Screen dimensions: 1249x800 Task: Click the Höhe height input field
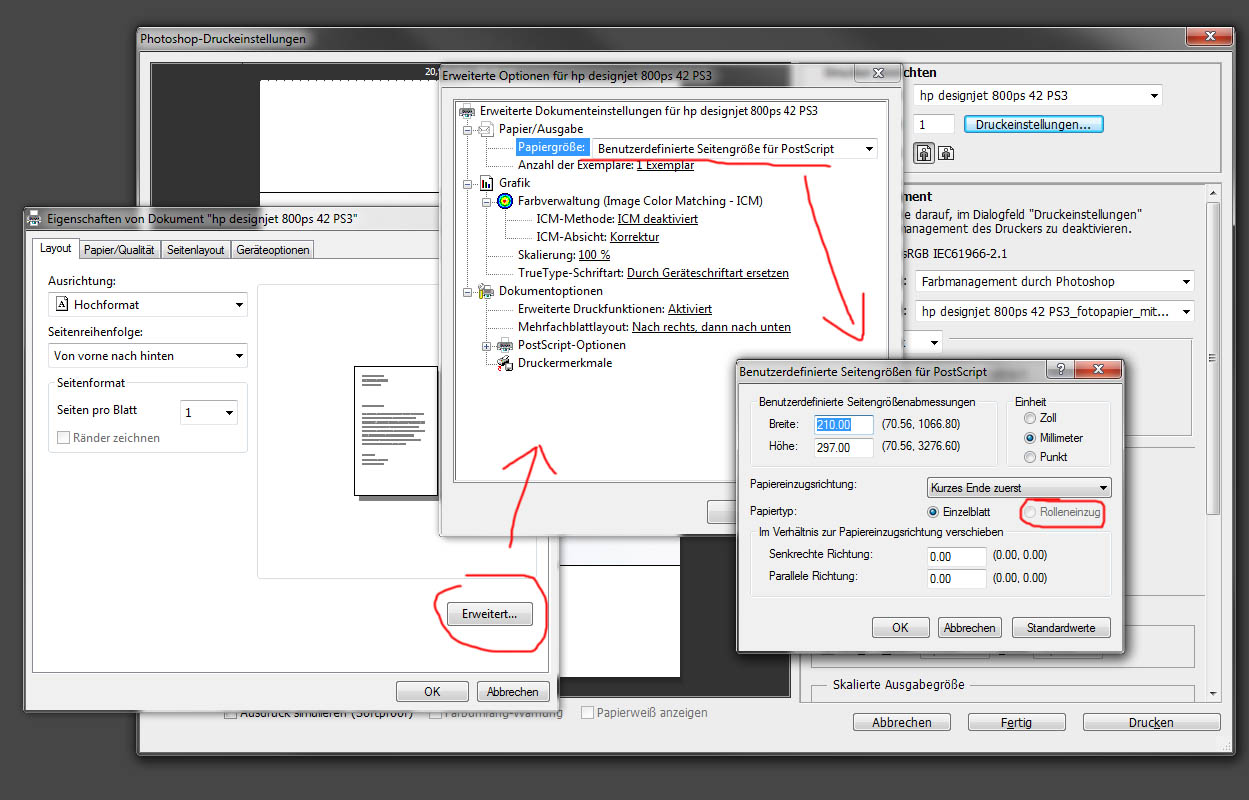click(x=844, y=447)
